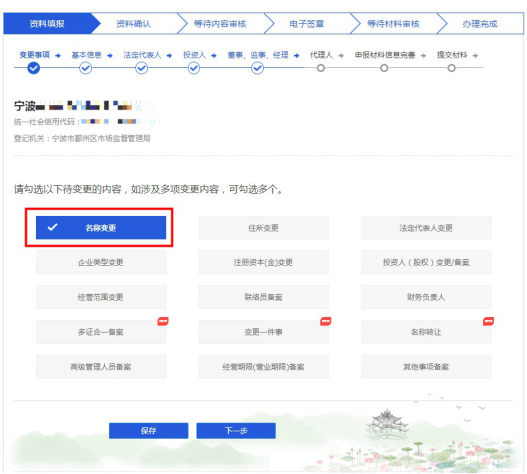This screenshot has height=474, width=527.
Task: Click the filled checkmark under 变更事项
Action: pos(34,68)
